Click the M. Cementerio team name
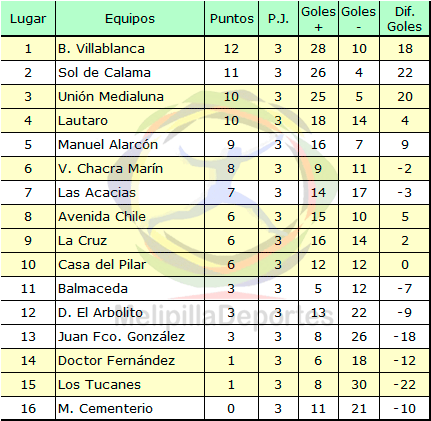431x421 pixels. point(105,409)
